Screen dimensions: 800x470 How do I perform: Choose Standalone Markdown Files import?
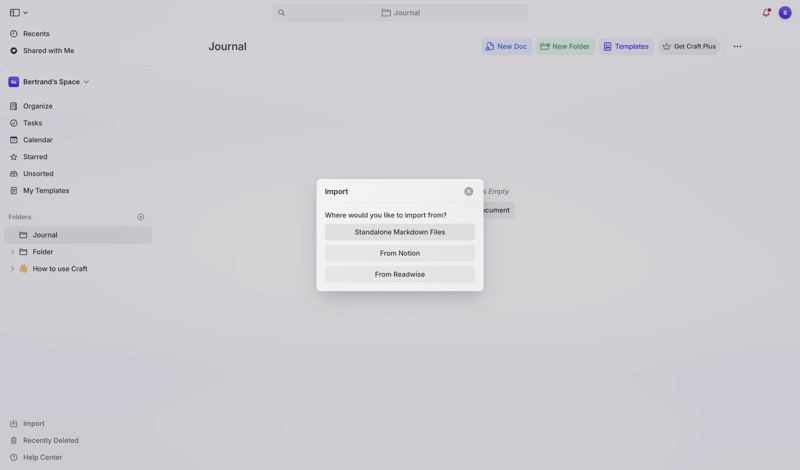399,232
